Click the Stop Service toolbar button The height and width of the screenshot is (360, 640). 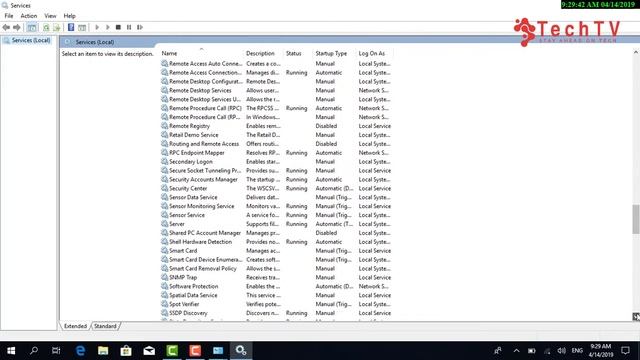pyautogui.click(x=118, y=27)
